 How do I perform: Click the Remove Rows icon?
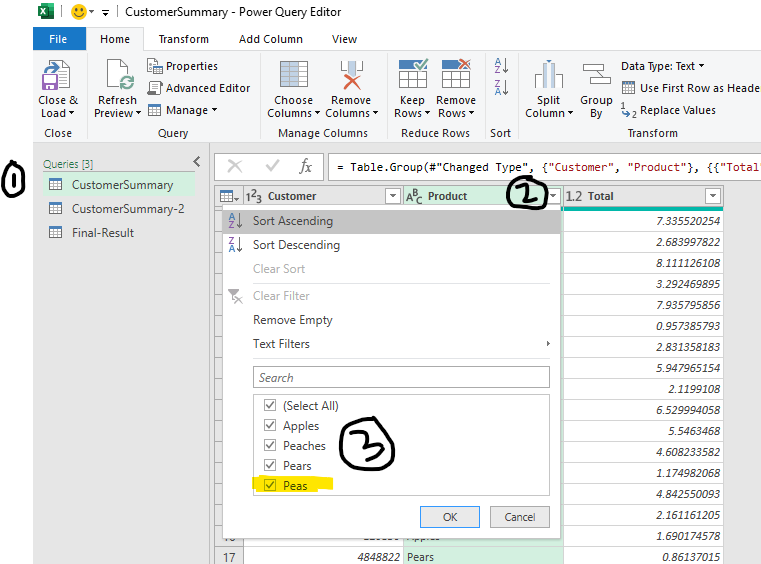coord(456,74)
